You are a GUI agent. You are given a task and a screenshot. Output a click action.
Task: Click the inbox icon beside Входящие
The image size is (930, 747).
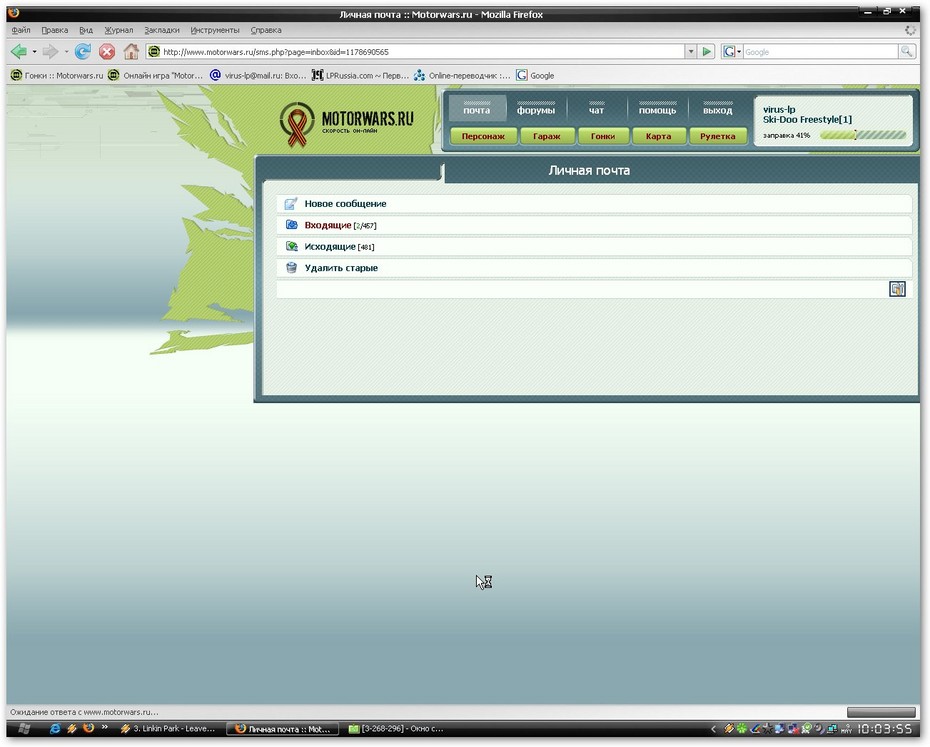point(291,225)
